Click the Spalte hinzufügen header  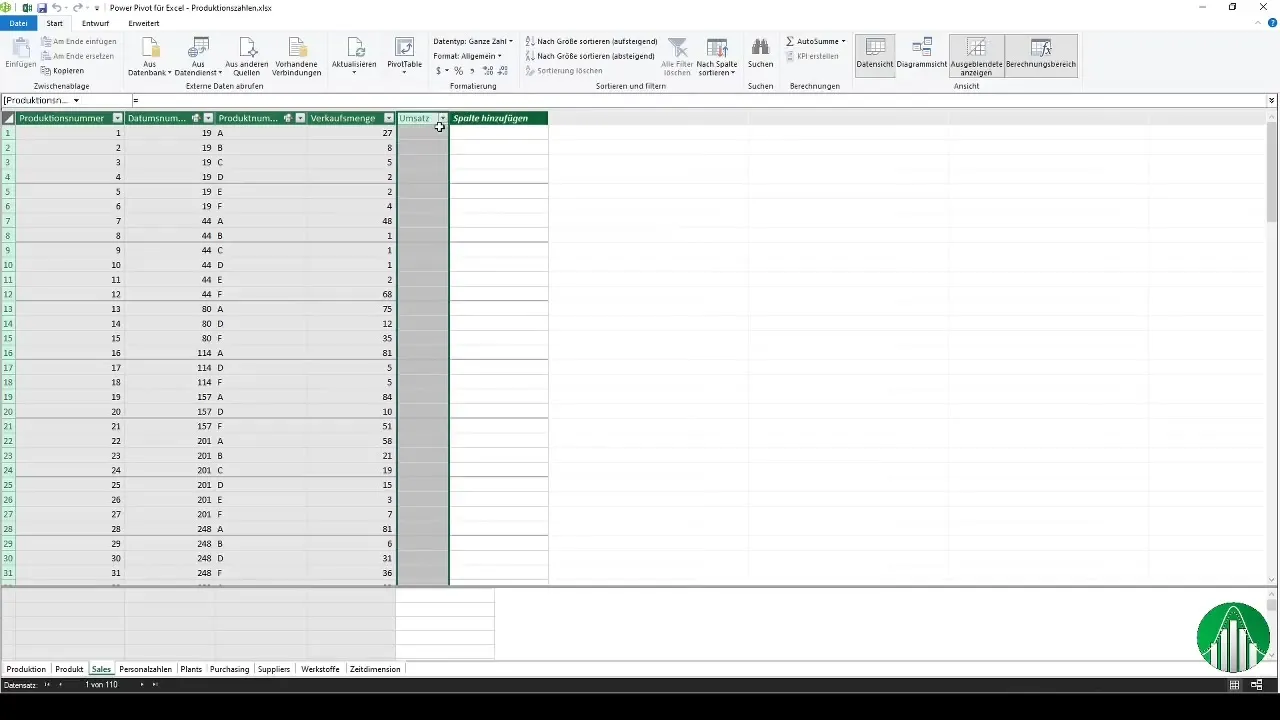coord(499,118)
